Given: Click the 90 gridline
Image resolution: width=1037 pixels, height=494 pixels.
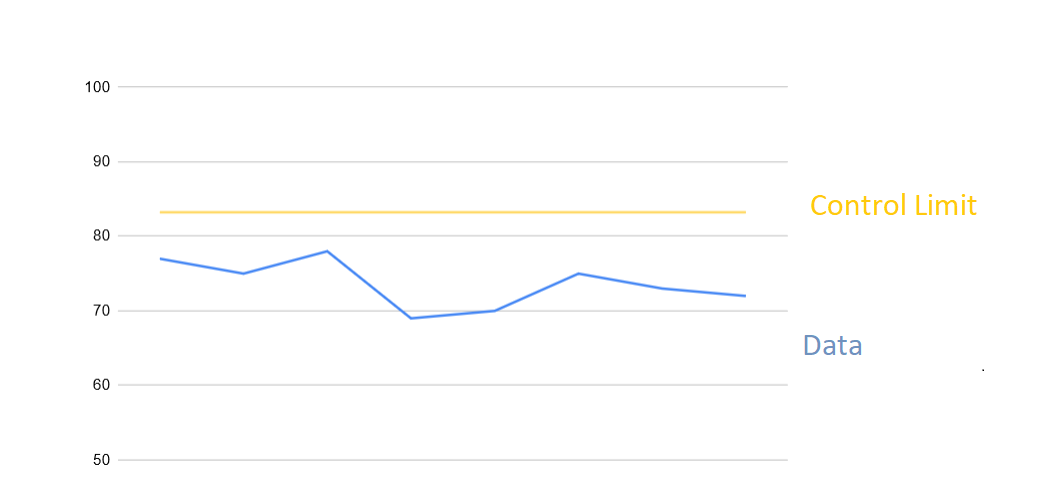Looking at the screenshot, I should click(453, 161).
